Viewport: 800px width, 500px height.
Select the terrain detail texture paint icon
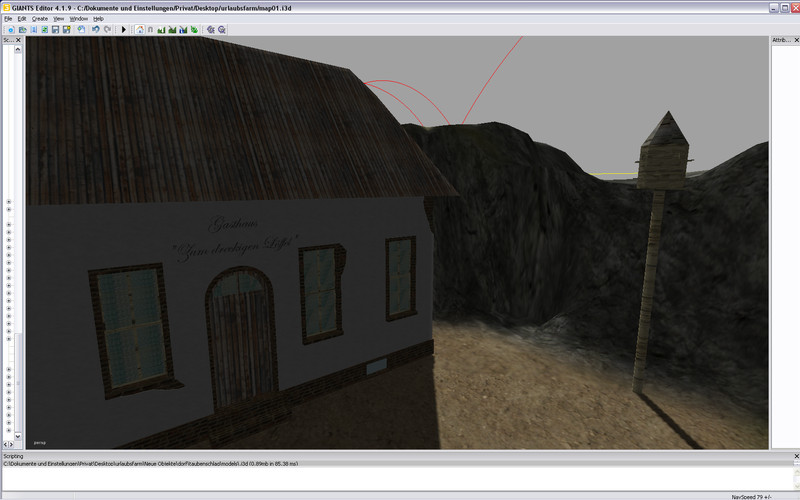(x=183, y=30)
